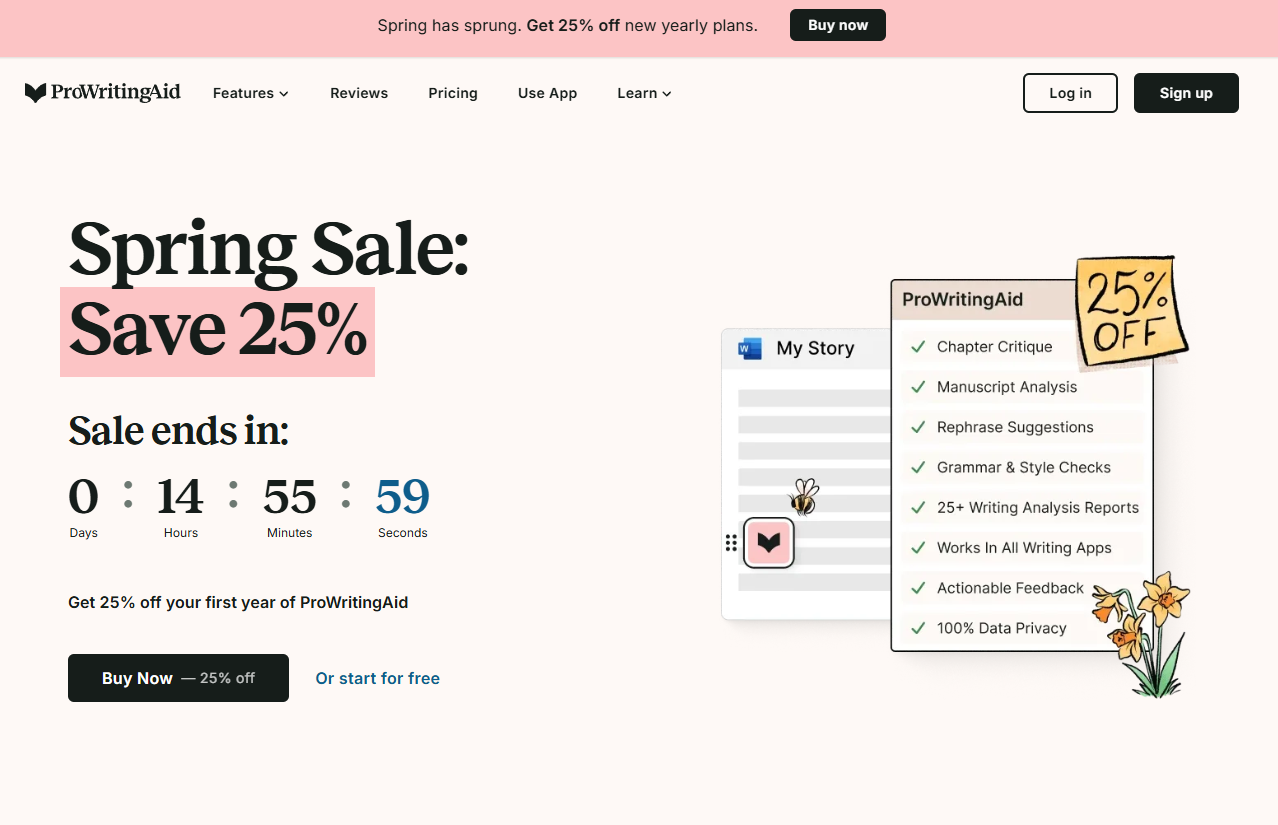Click the Sign up button
Viewport: 1278px width, 825px height.
1186,93
